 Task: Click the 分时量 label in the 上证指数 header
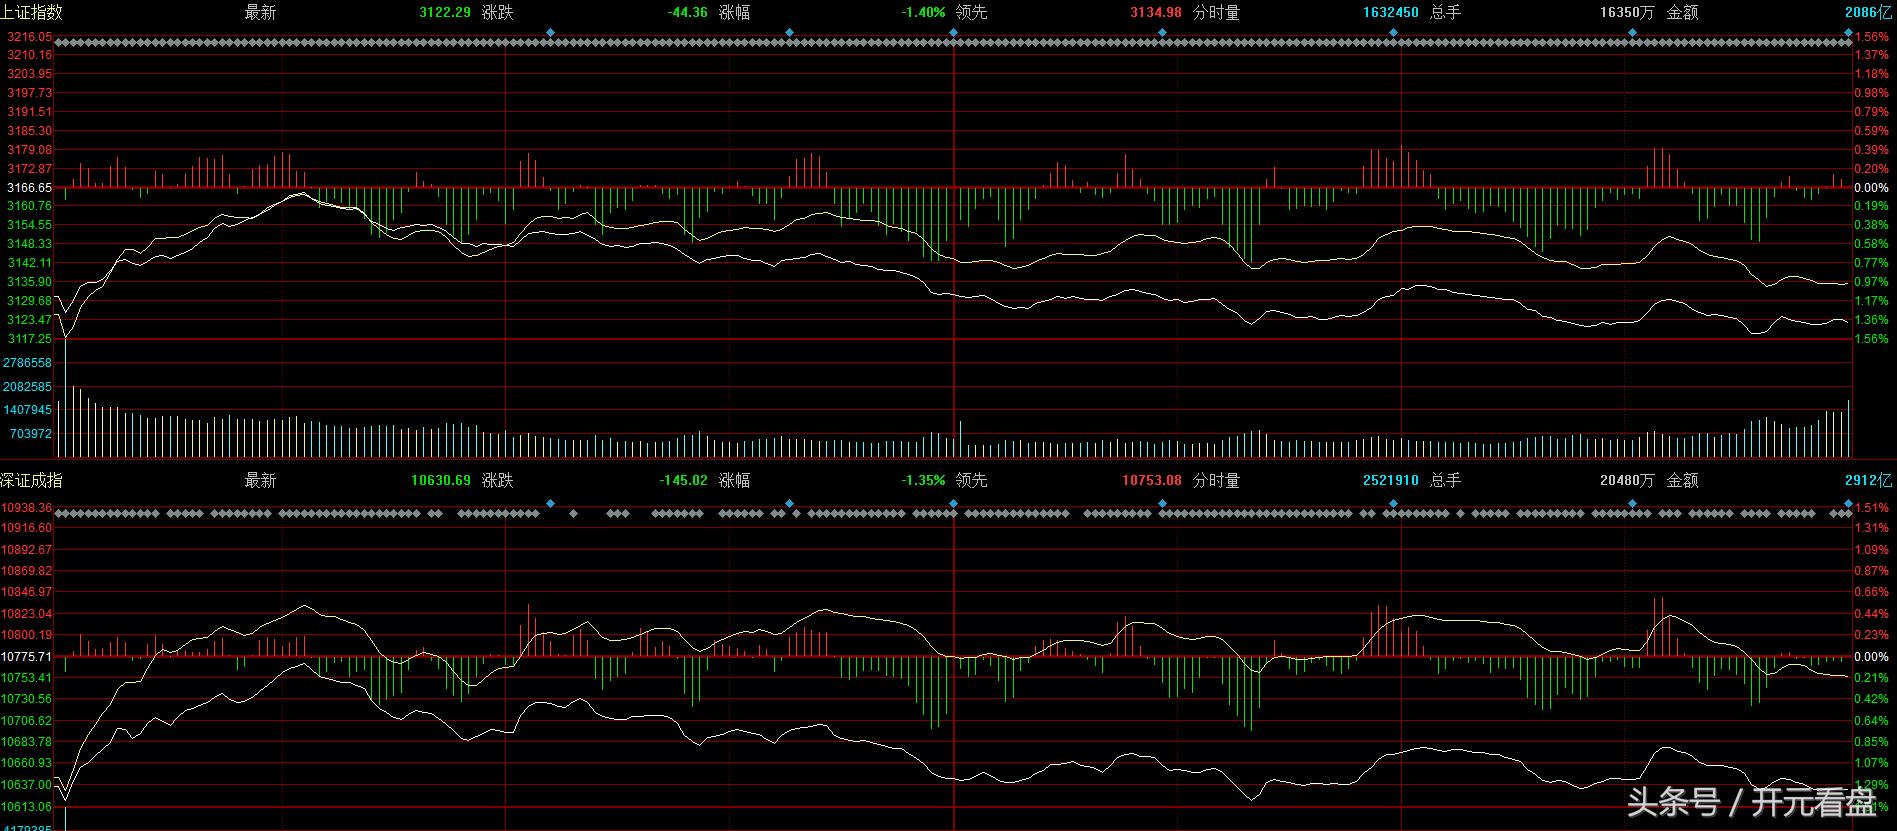tap(1216, 13)
